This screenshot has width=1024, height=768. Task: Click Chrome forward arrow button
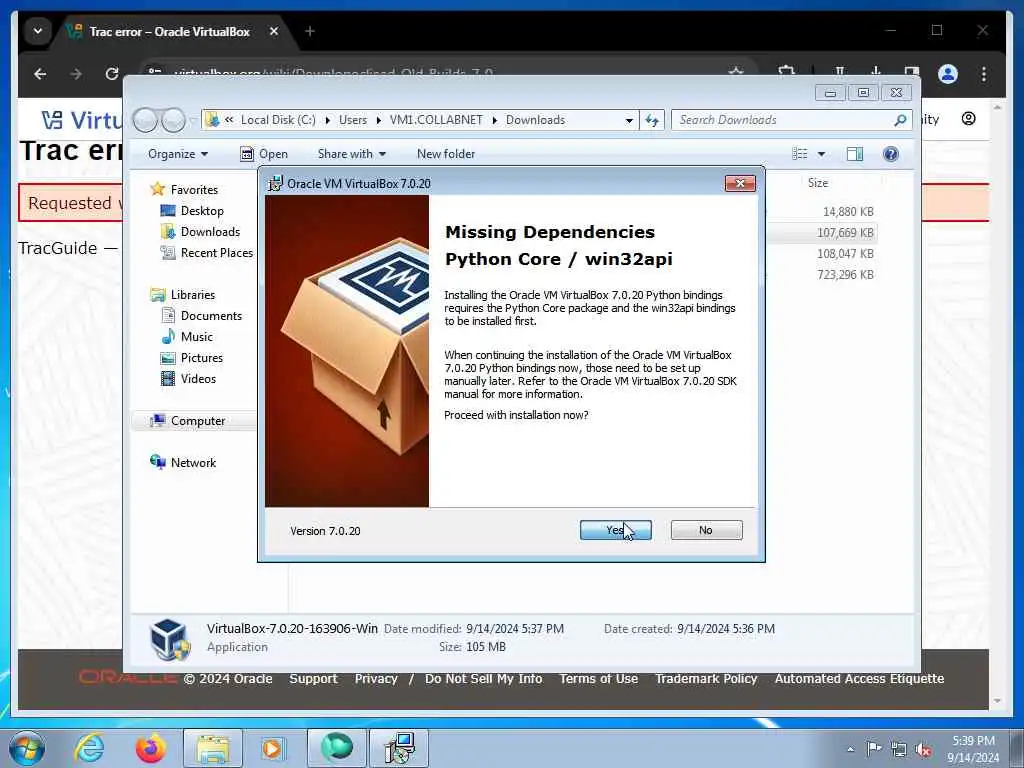(x=76, y=74)
